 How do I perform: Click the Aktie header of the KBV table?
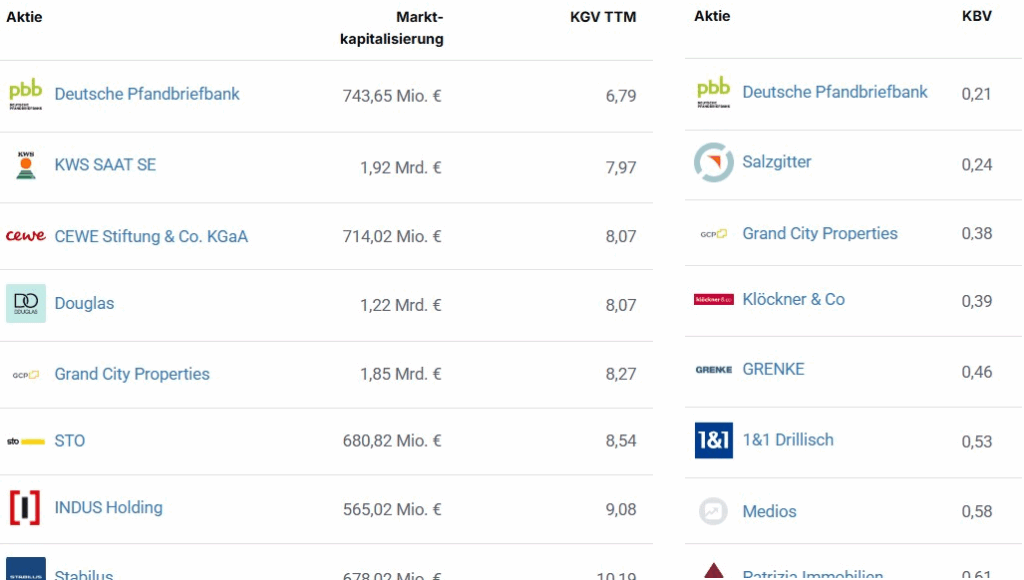pos(712,16)
